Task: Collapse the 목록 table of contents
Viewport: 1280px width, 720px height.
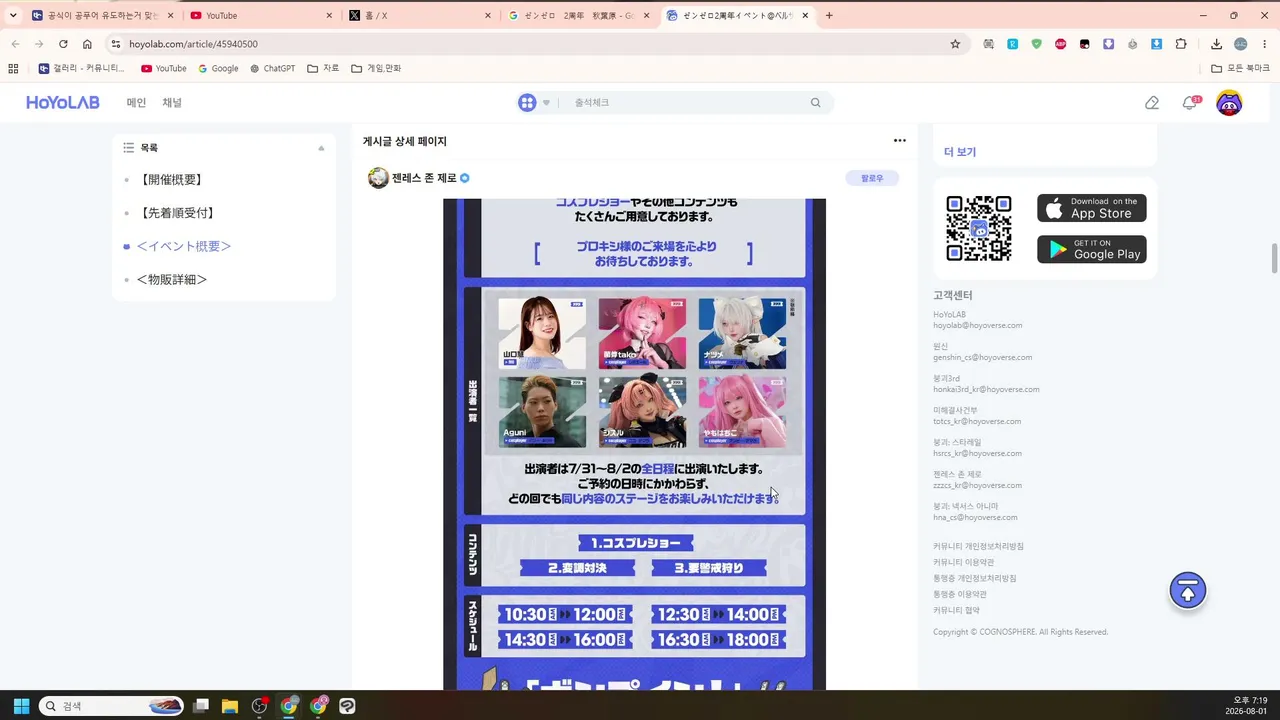Action: click(321, 148)
